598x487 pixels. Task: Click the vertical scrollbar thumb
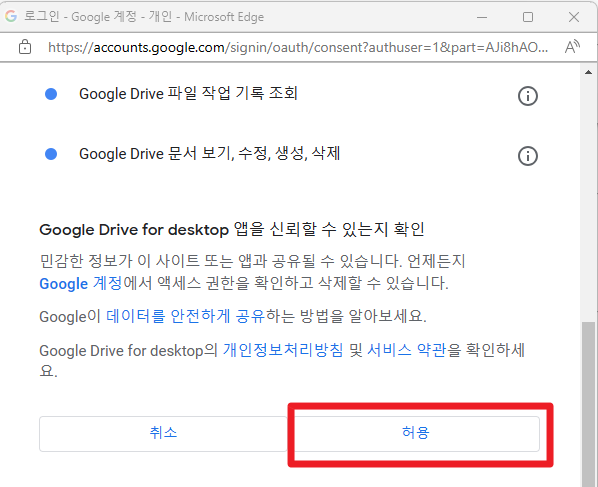(588, 404)
